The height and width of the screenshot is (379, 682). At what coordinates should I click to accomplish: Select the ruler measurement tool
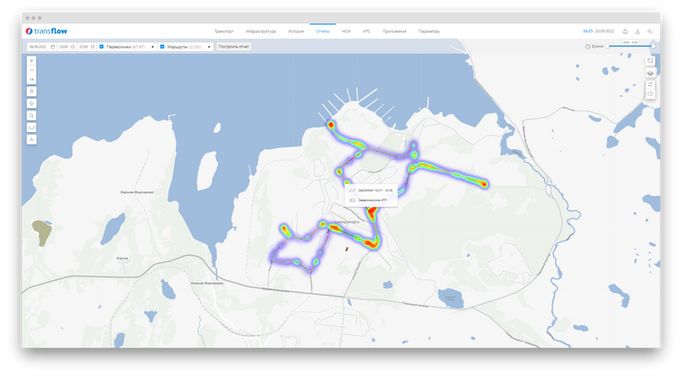coord(31,127)
